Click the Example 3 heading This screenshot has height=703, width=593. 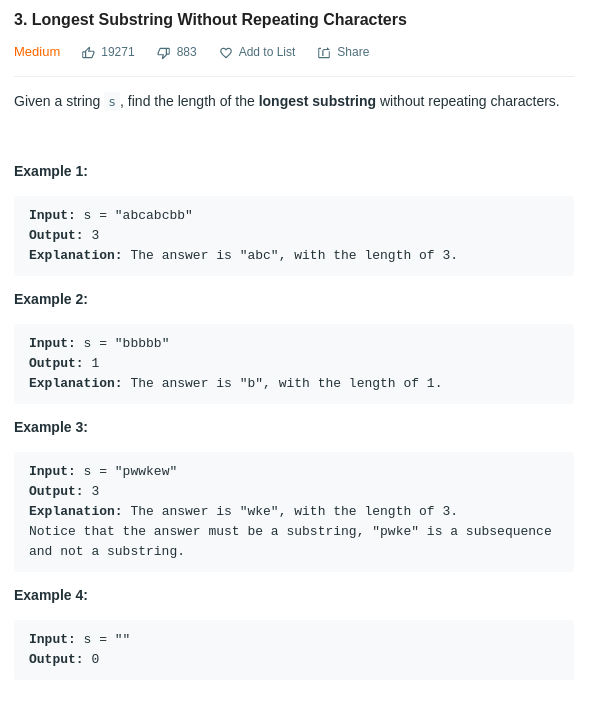coord(51,427)
